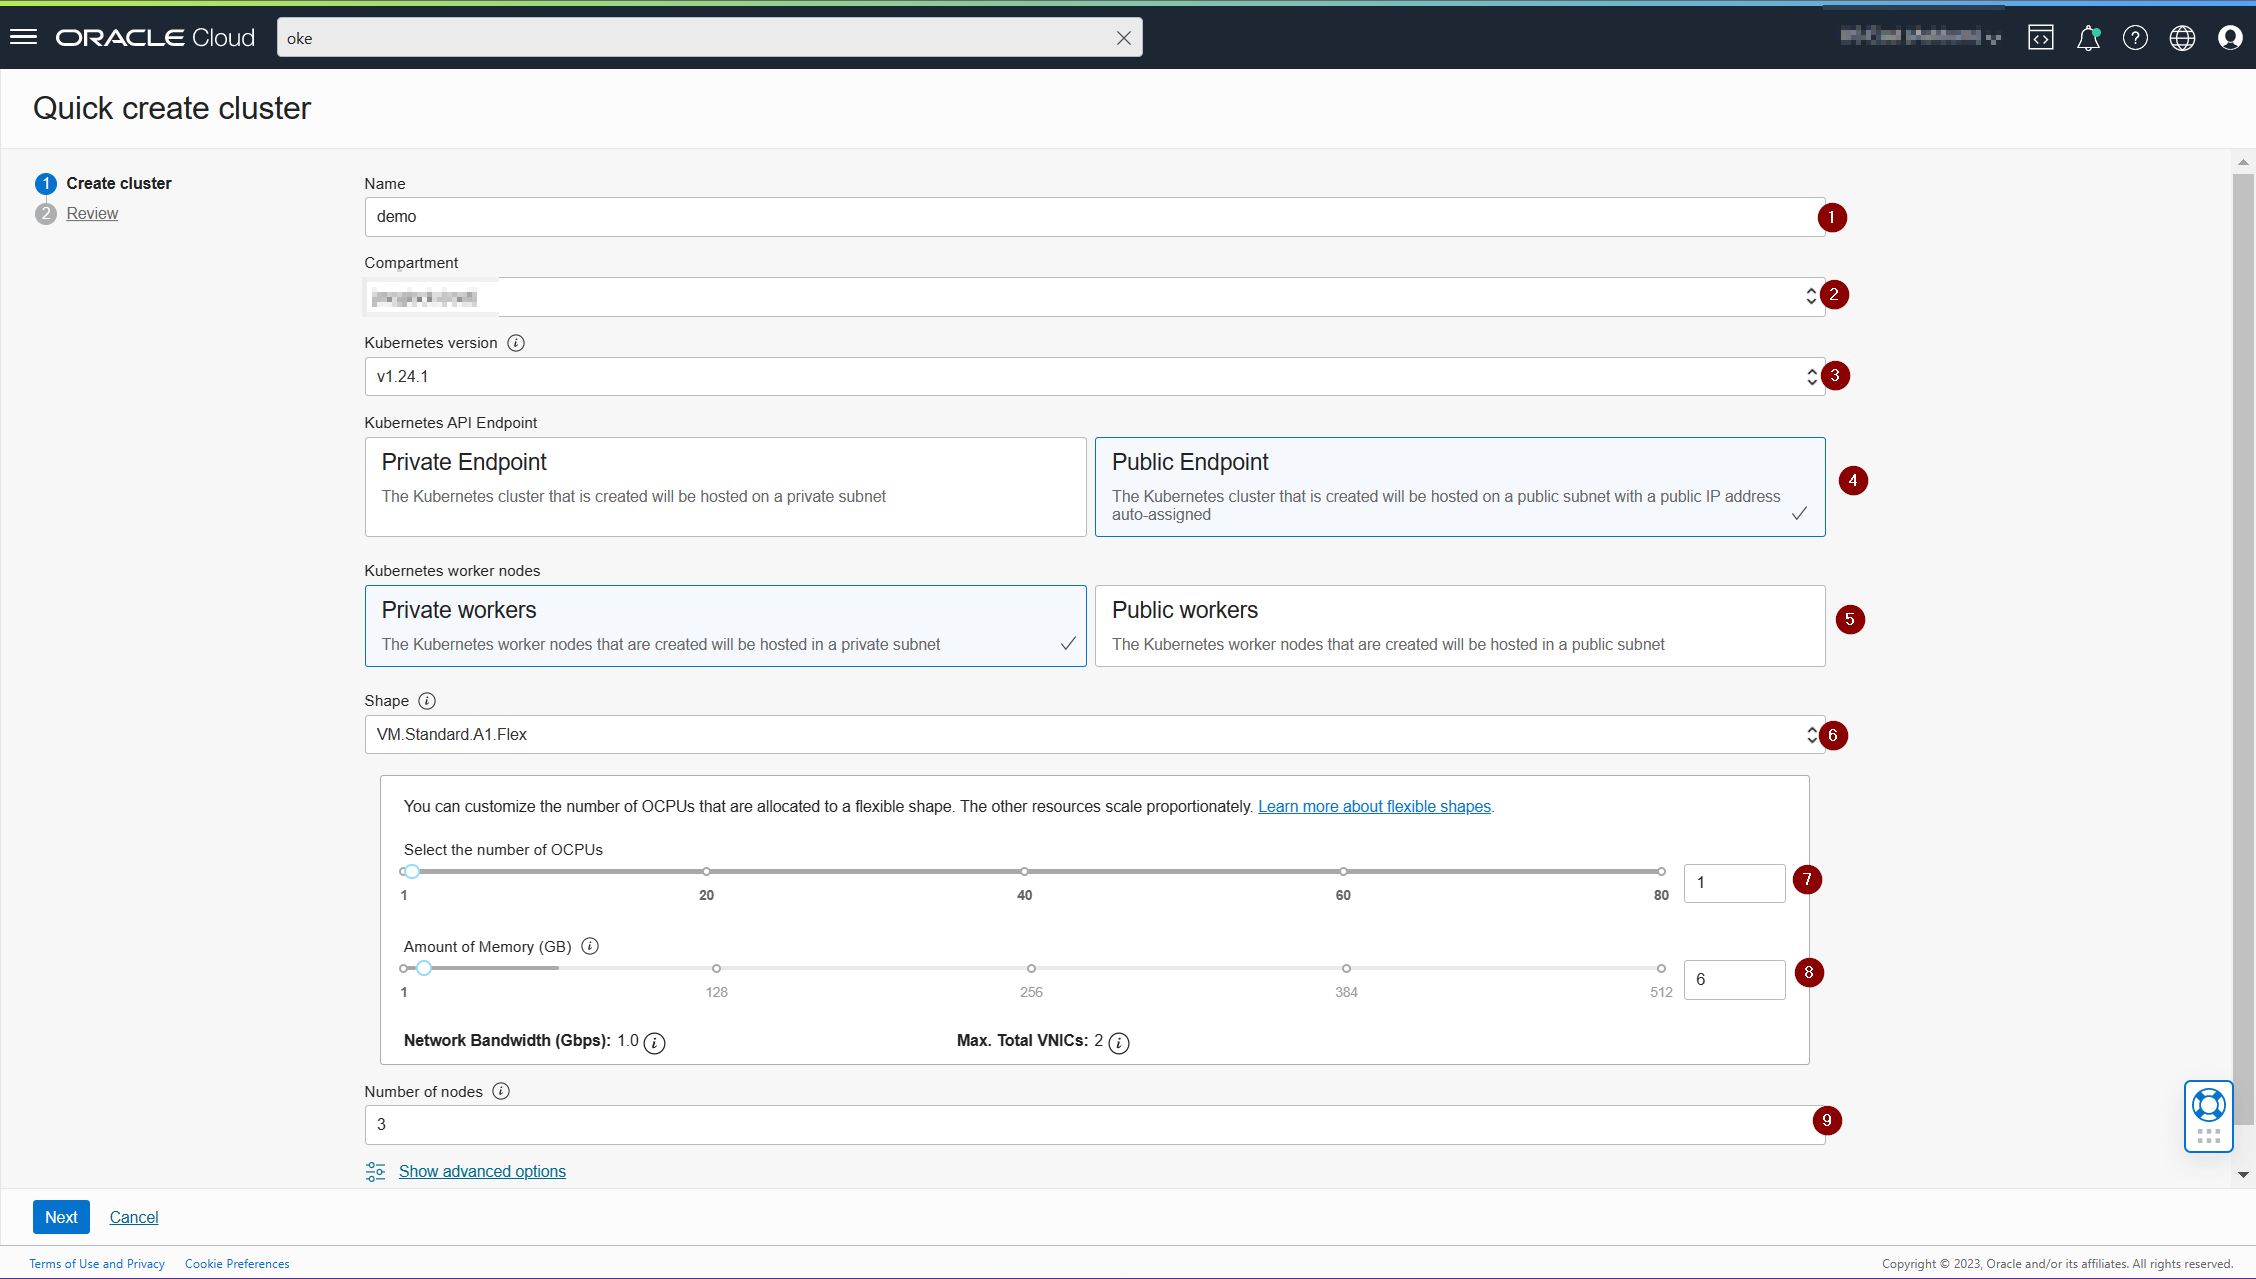Screen dimensions: 2256x1279
Task: Open the Learn more about flexible shapes link
Action: pyautogui.click(x=1373, y=806)
